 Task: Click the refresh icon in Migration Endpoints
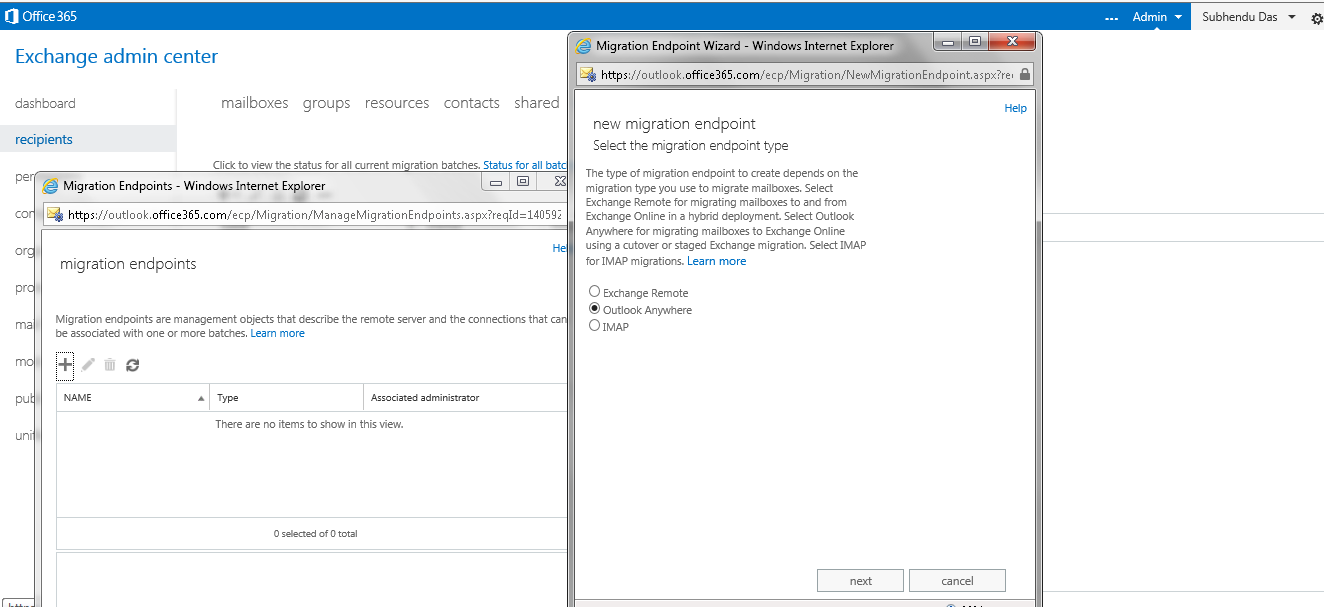tap(132, 365)
